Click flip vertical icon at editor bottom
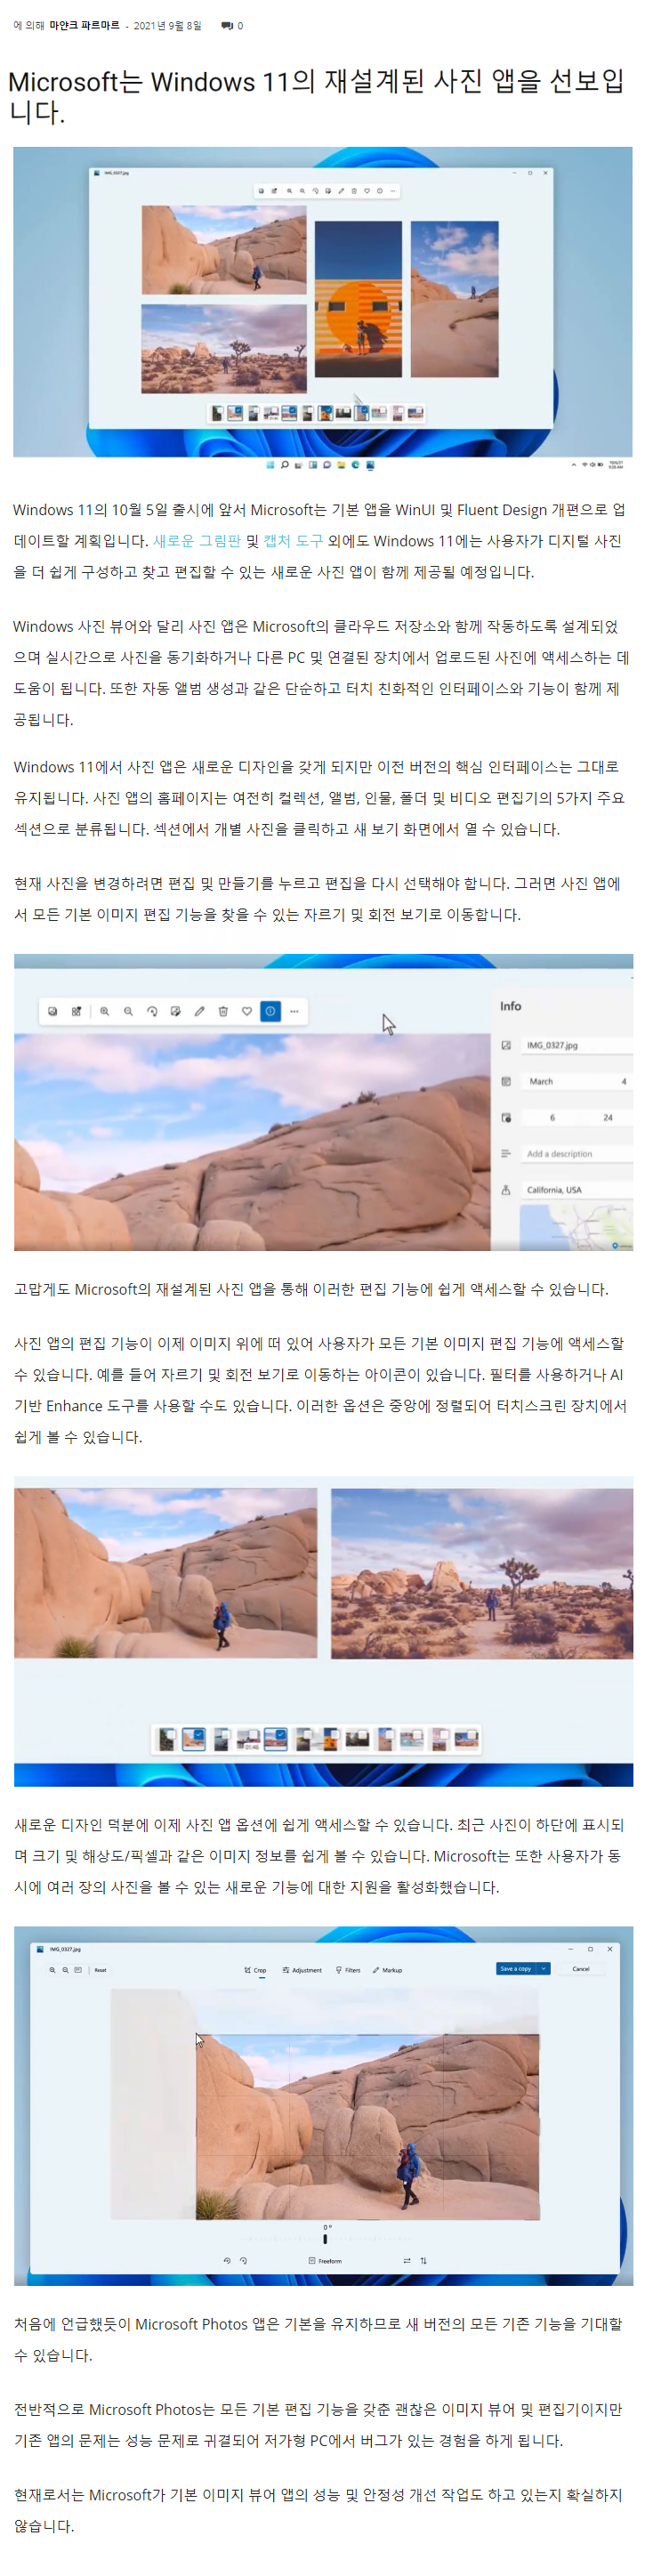Image resolution: width=645 pixels, height=2576 pixels. (x=423, y=2260)
